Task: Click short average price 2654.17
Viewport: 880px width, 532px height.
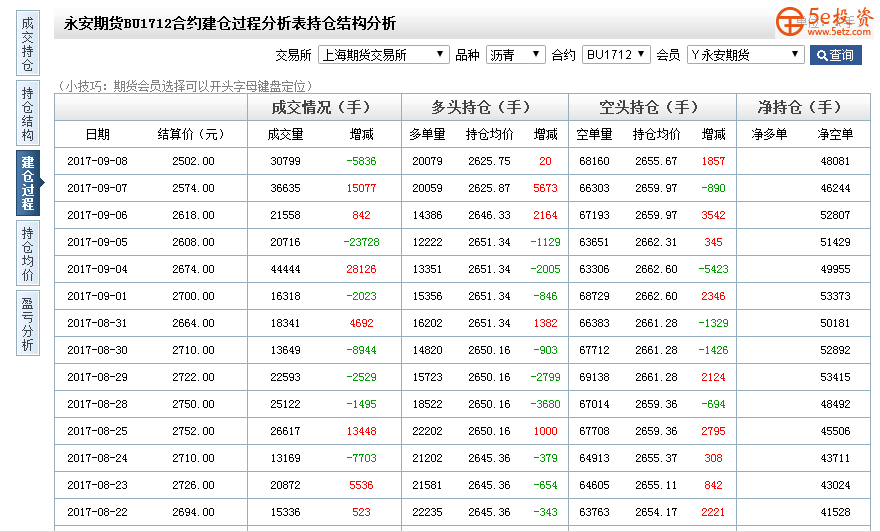Action: coord(656,512)
